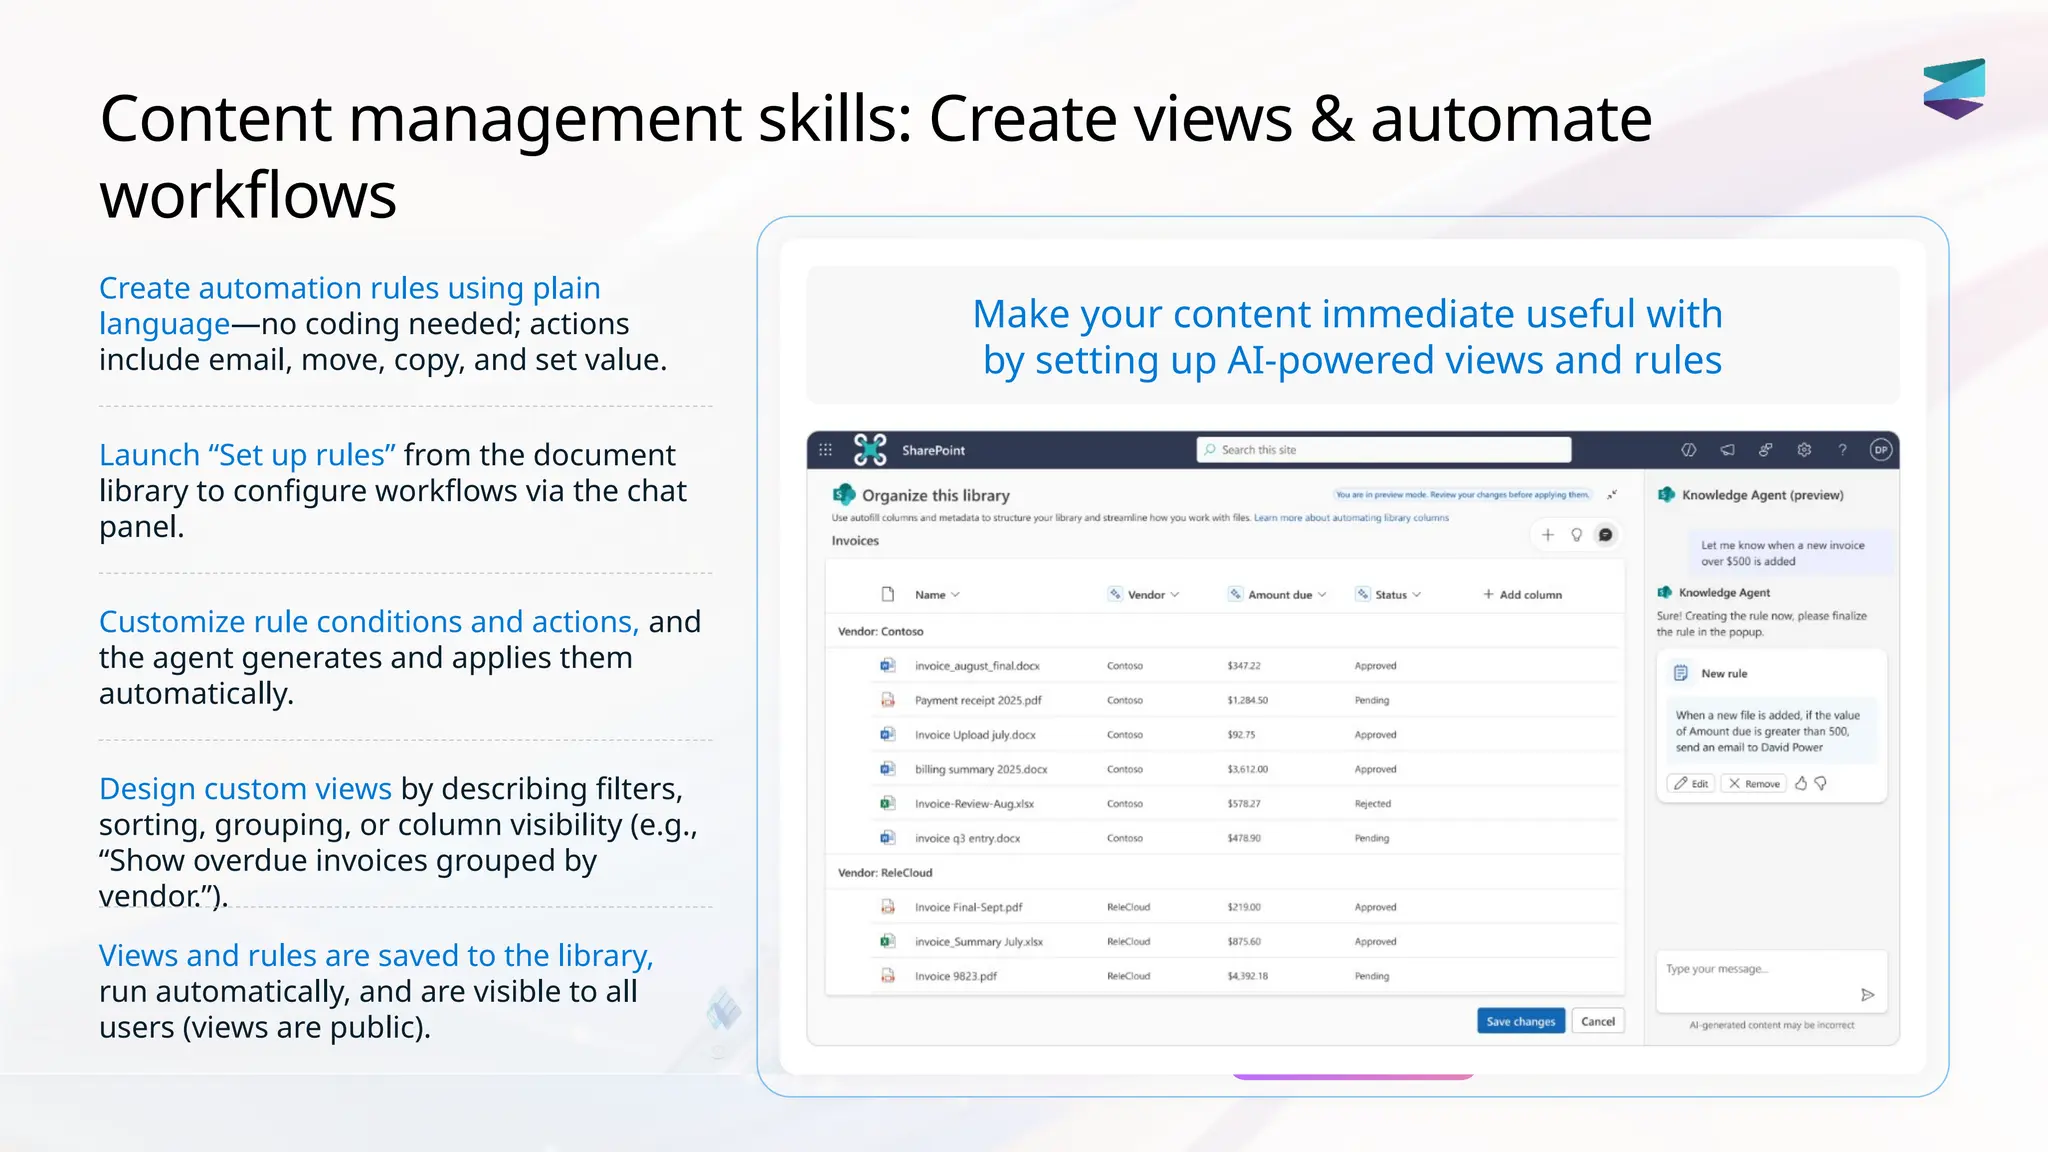Click the share network icon in header
This screenshot has height=1152, width=2048.
click(1766, 450)
